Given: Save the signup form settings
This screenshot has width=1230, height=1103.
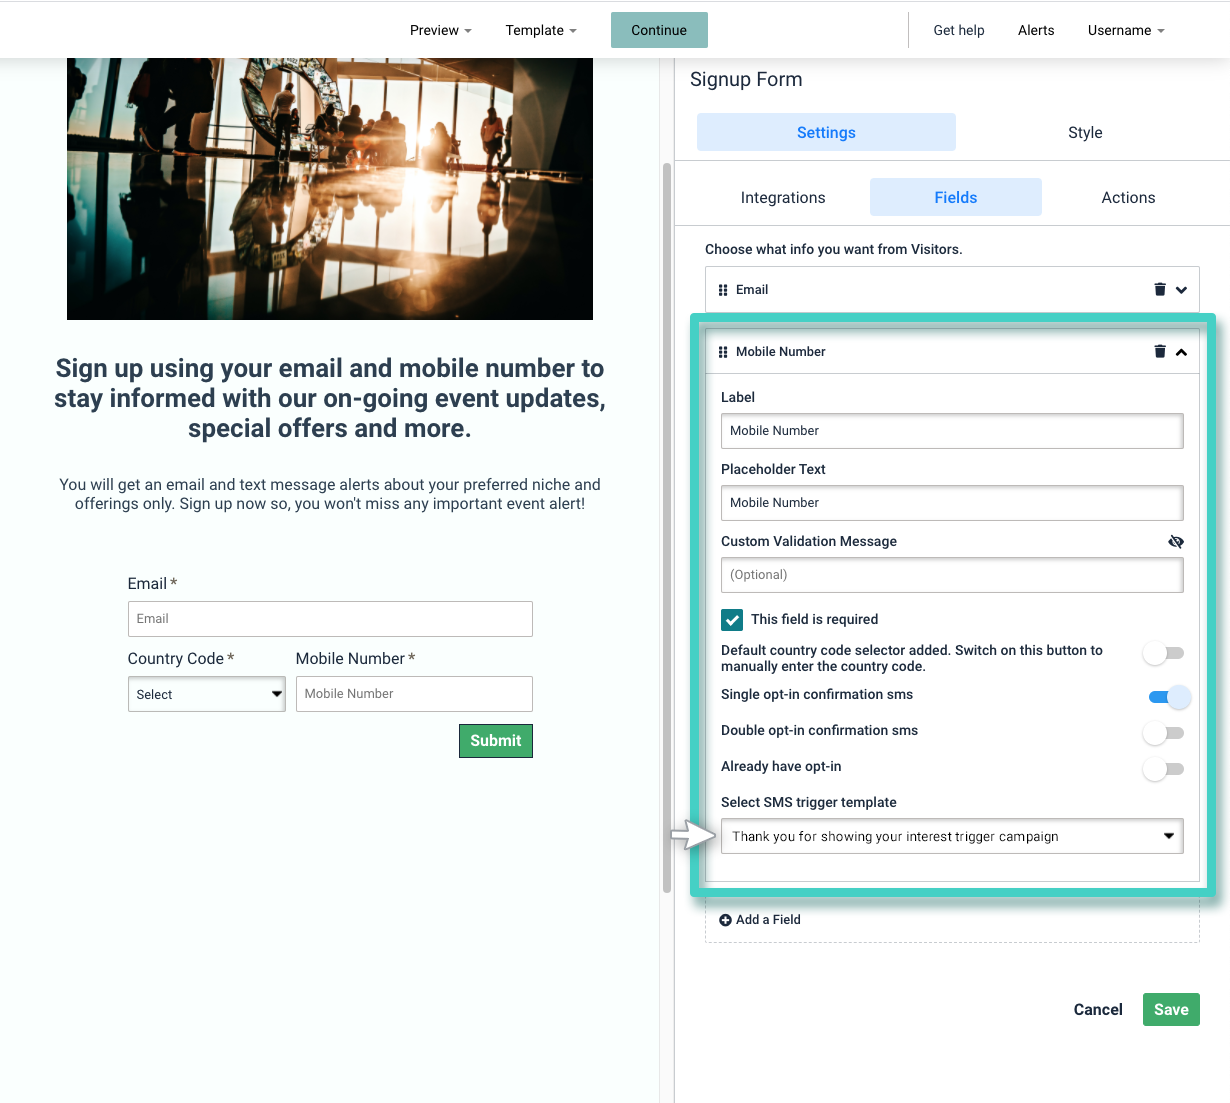Looking at the screenshot, I should 1171,1010.
